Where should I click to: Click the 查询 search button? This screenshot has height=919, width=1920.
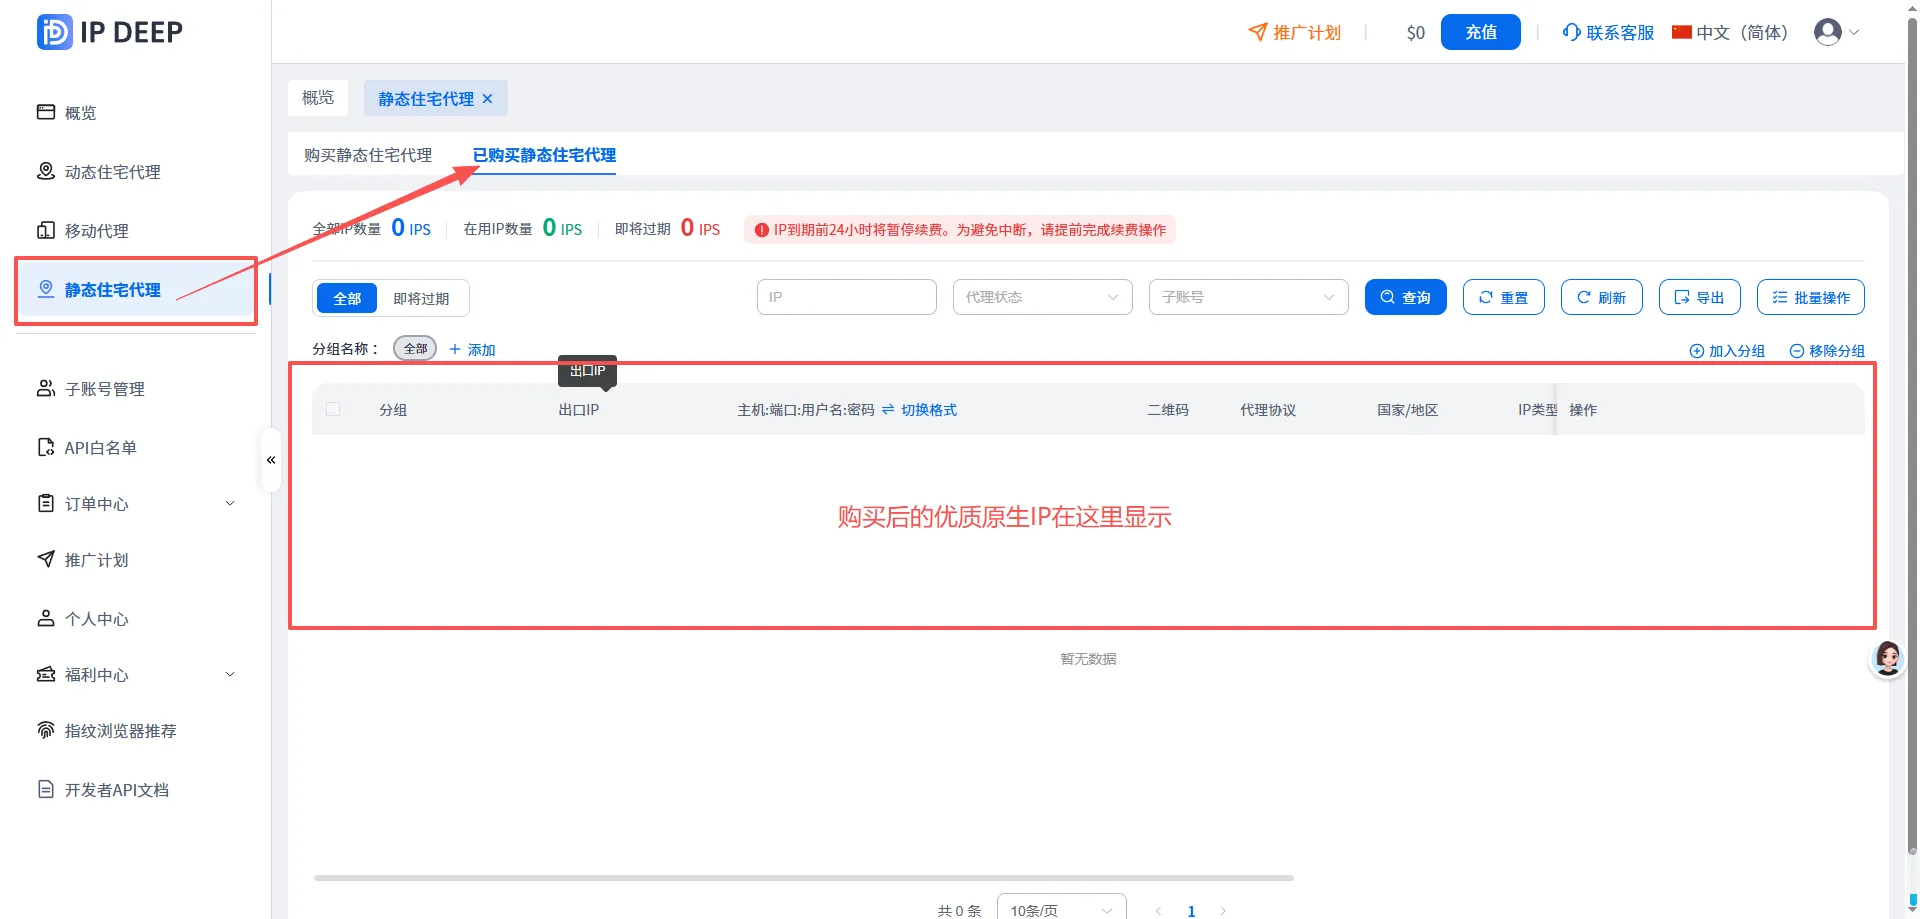(x=1406, y=297)
